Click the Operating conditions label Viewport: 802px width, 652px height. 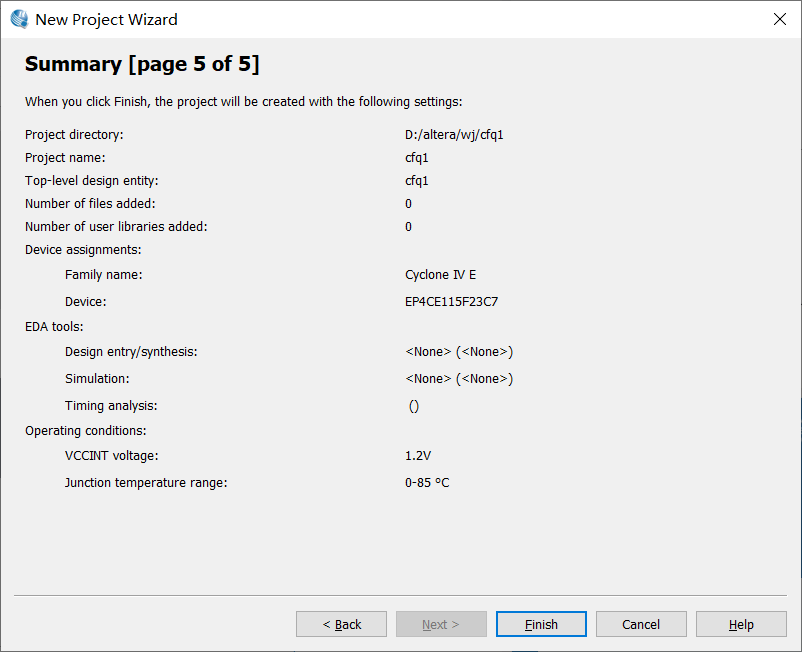[85, 431]
